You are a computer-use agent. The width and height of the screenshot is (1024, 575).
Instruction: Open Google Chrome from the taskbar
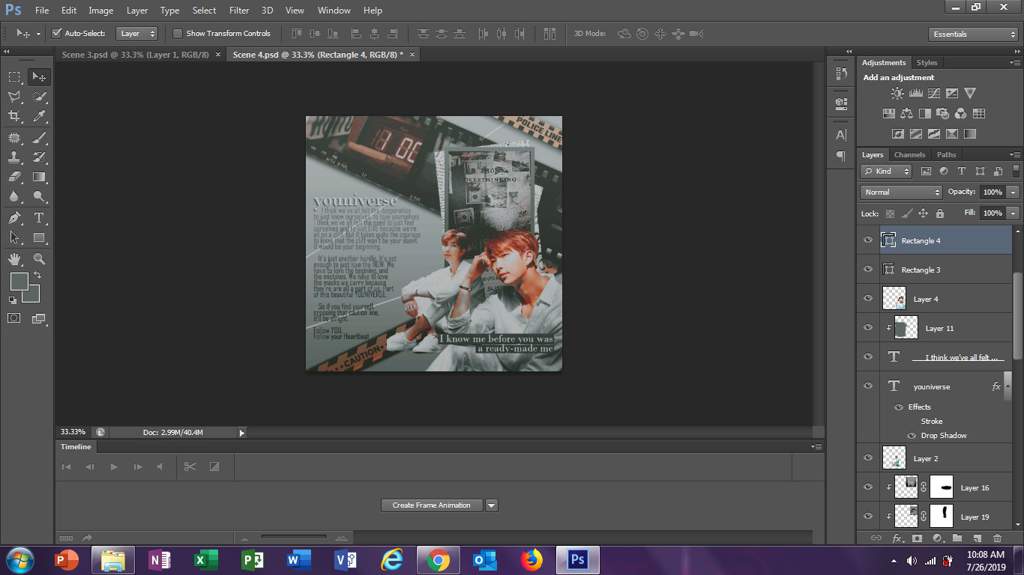[438, 560]
